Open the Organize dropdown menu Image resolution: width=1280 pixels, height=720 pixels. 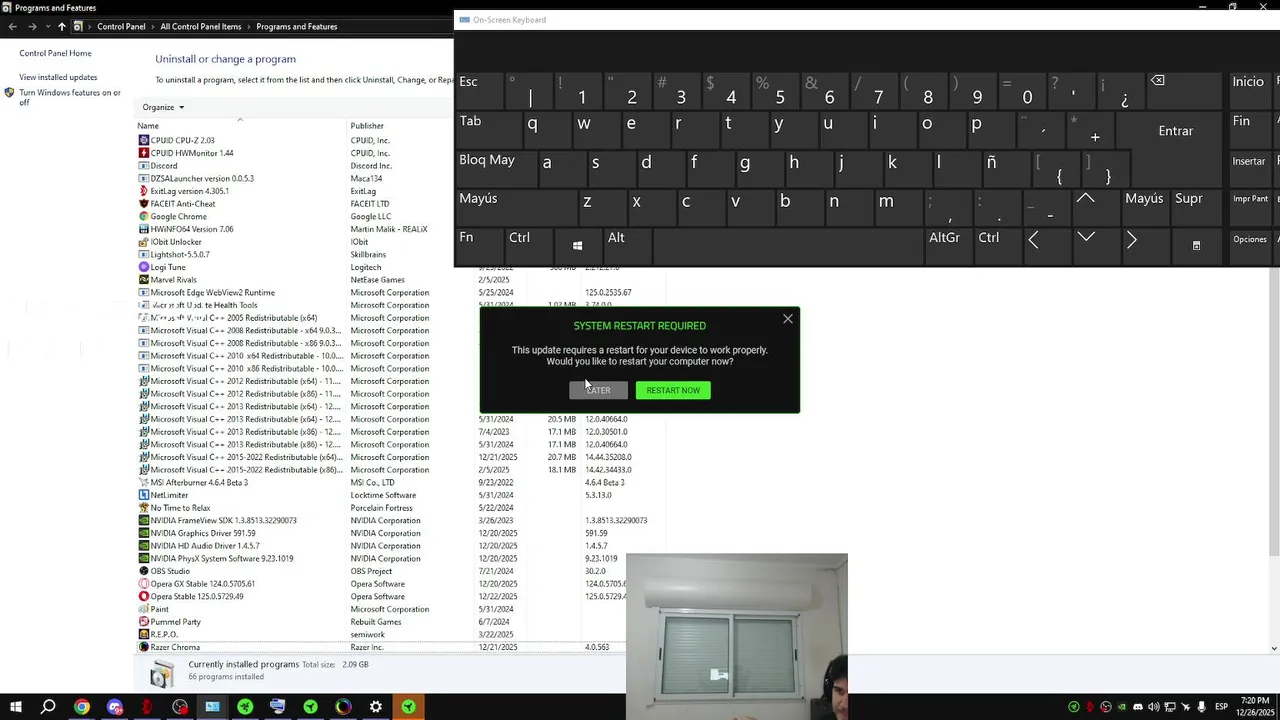(x=163, y=107)
